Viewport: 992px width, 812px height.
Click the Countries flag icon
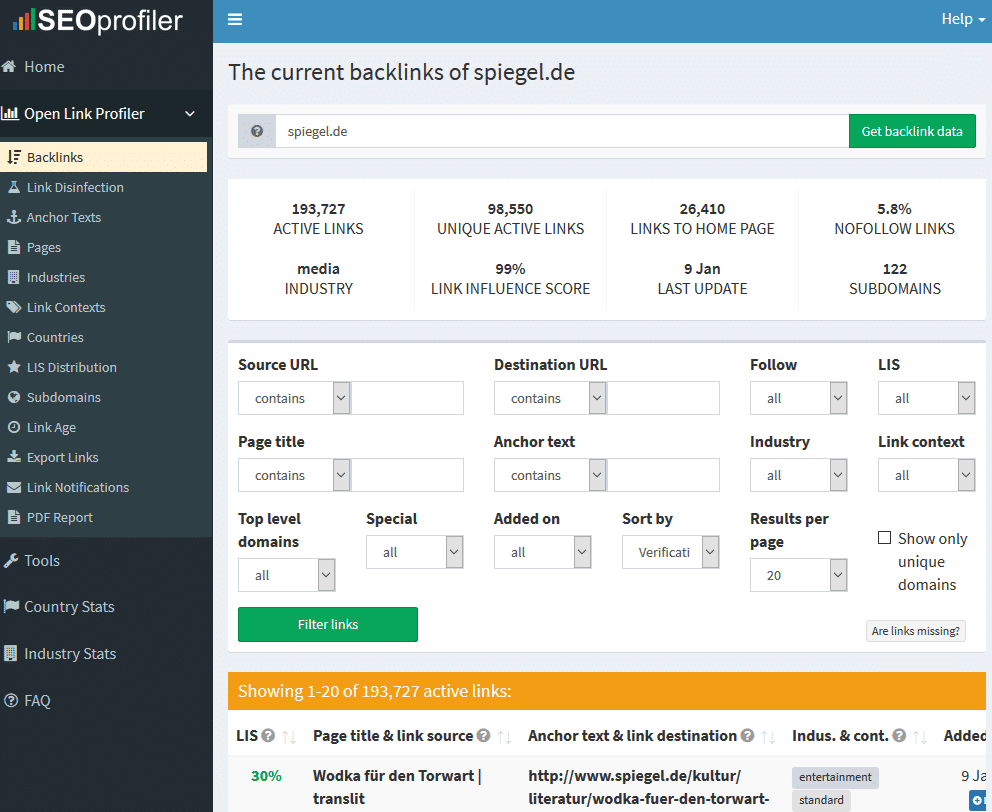click(14, 337)
